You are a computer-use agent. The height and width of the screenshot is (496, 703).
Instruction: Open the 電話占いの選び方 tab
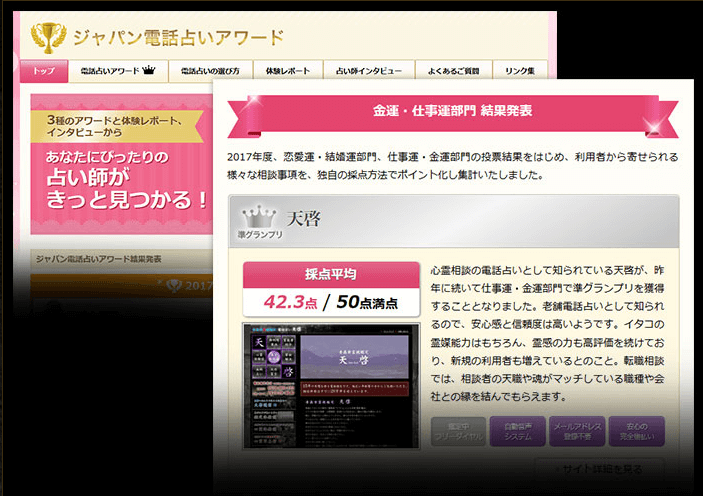pyautogui.click(x=210, y=71)
